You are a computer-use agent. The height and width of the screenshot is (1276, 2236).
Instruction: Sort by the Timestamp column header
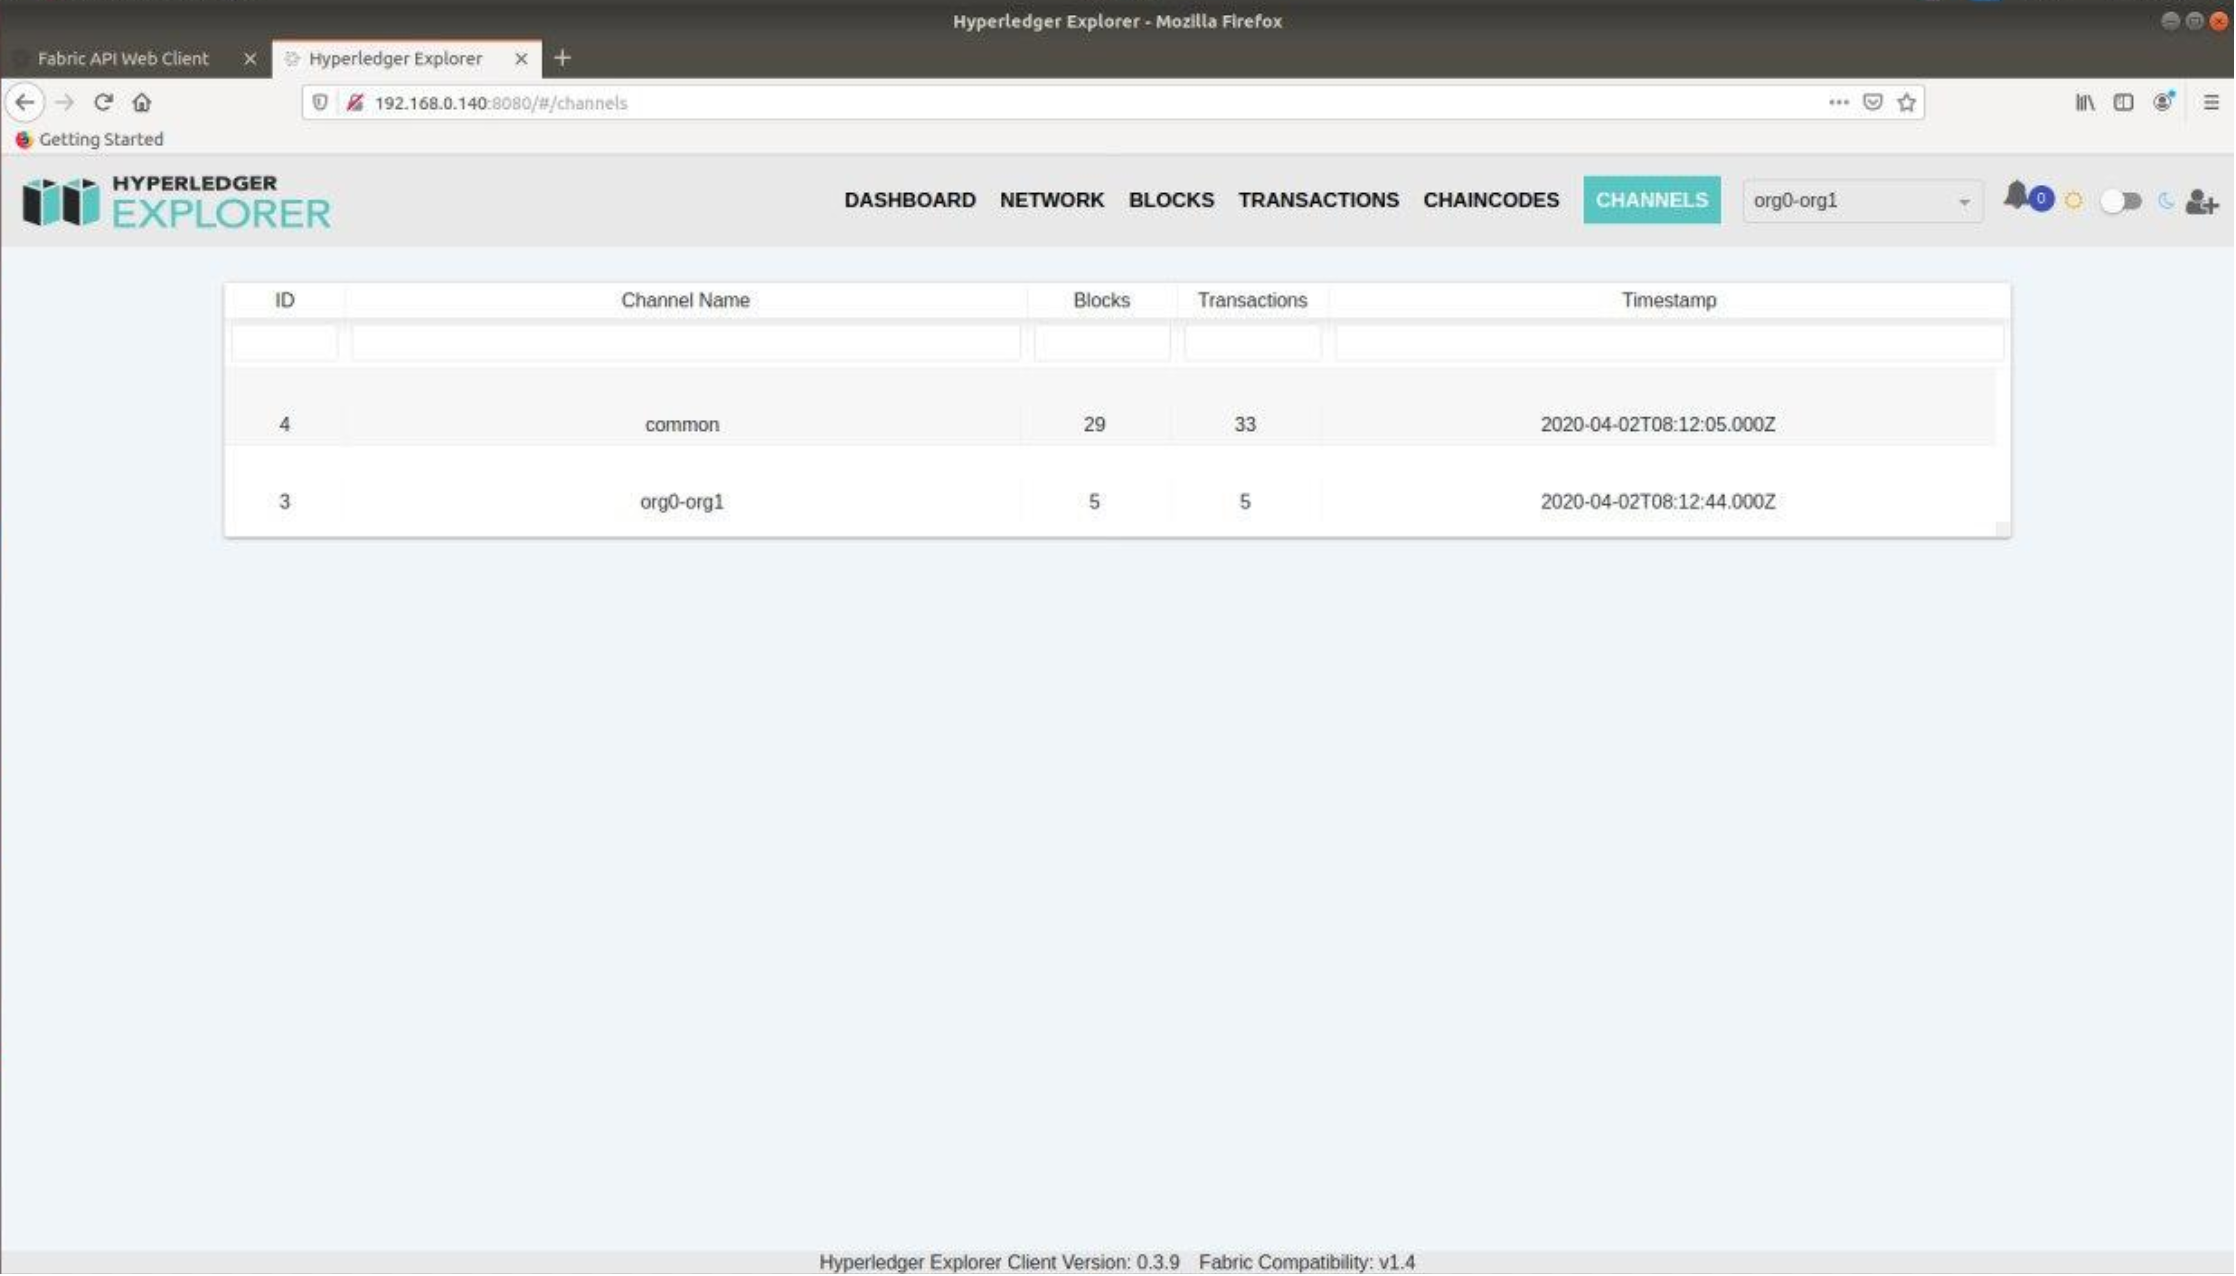[x=1668, y=300]
